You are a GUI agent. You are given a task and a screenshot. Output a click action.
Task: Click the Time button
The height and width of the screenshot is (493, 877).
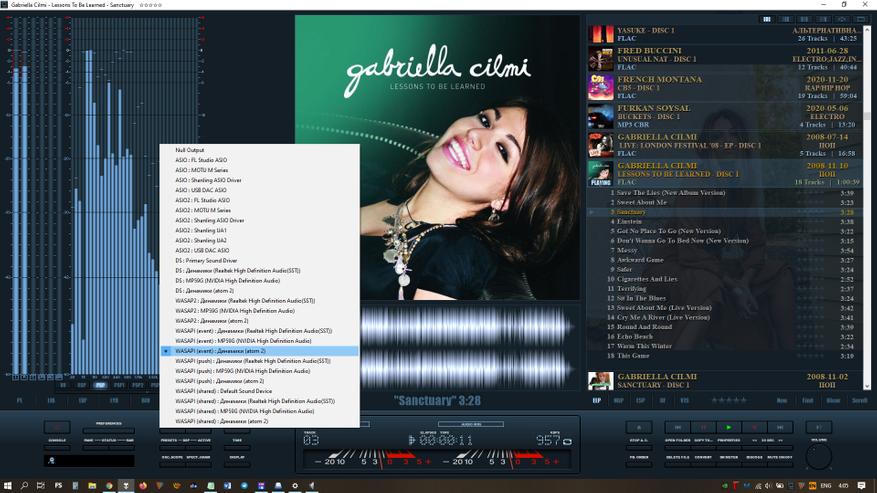click(x=237, y=448)
